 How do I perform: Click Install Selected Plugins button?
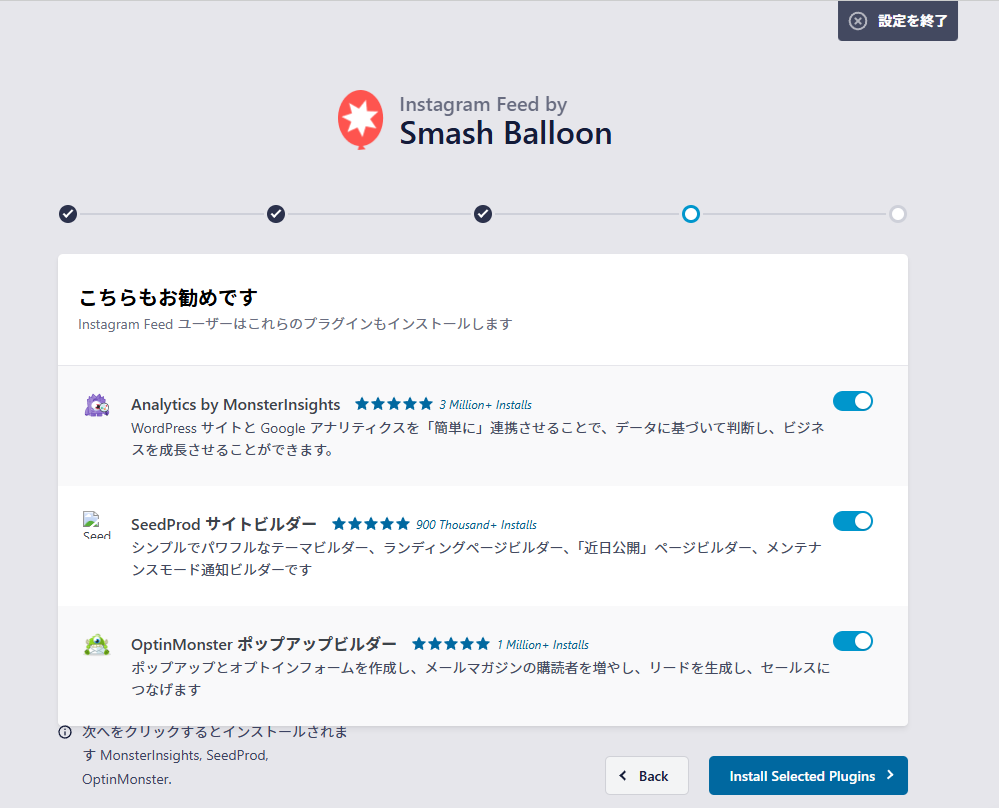pyautogui.click(x=808, y=776)
